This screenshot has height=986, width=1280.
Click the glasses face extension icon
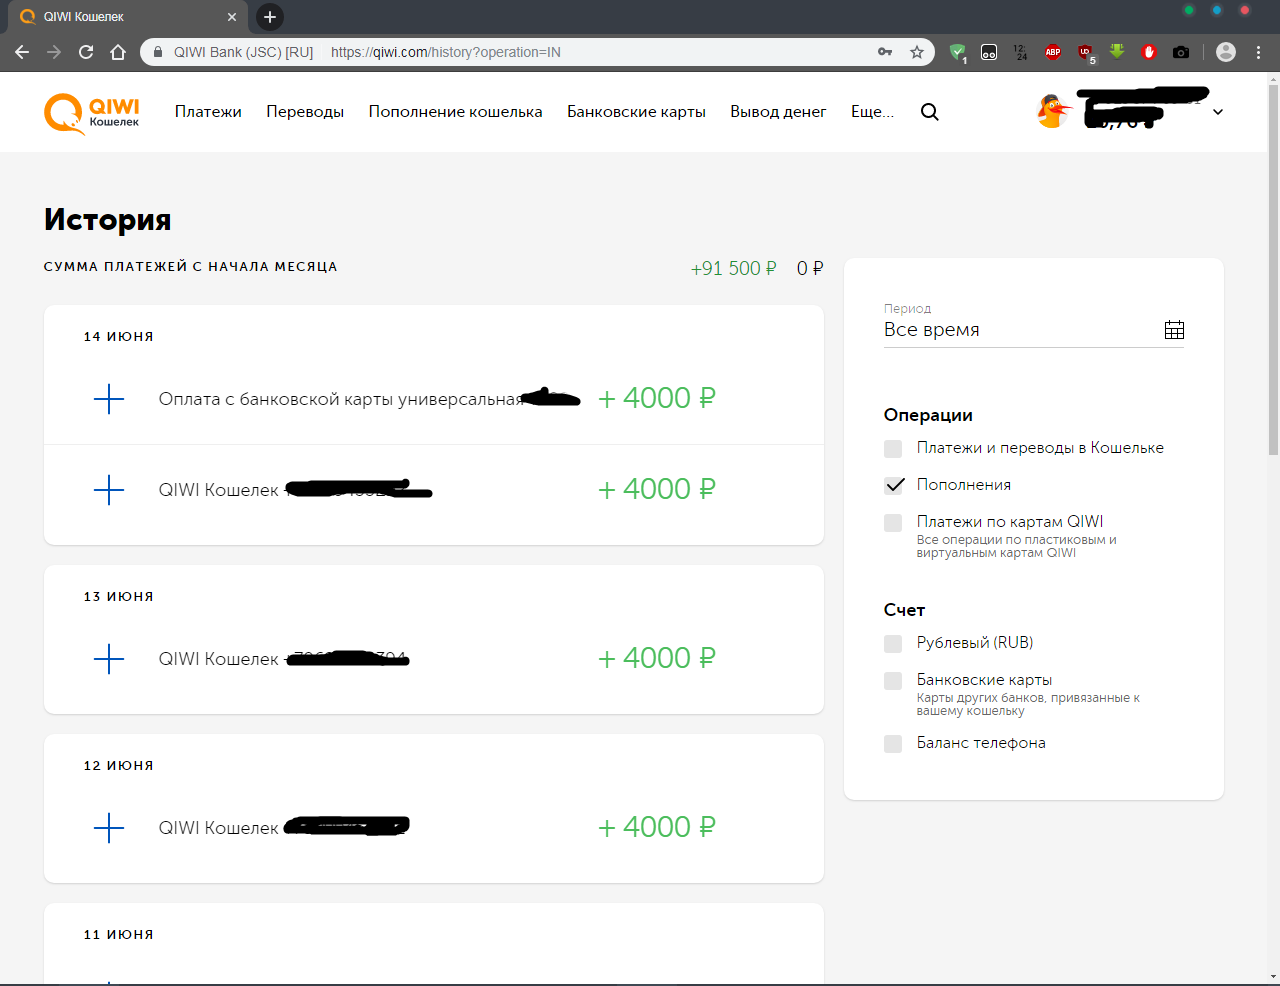(989, 52)
